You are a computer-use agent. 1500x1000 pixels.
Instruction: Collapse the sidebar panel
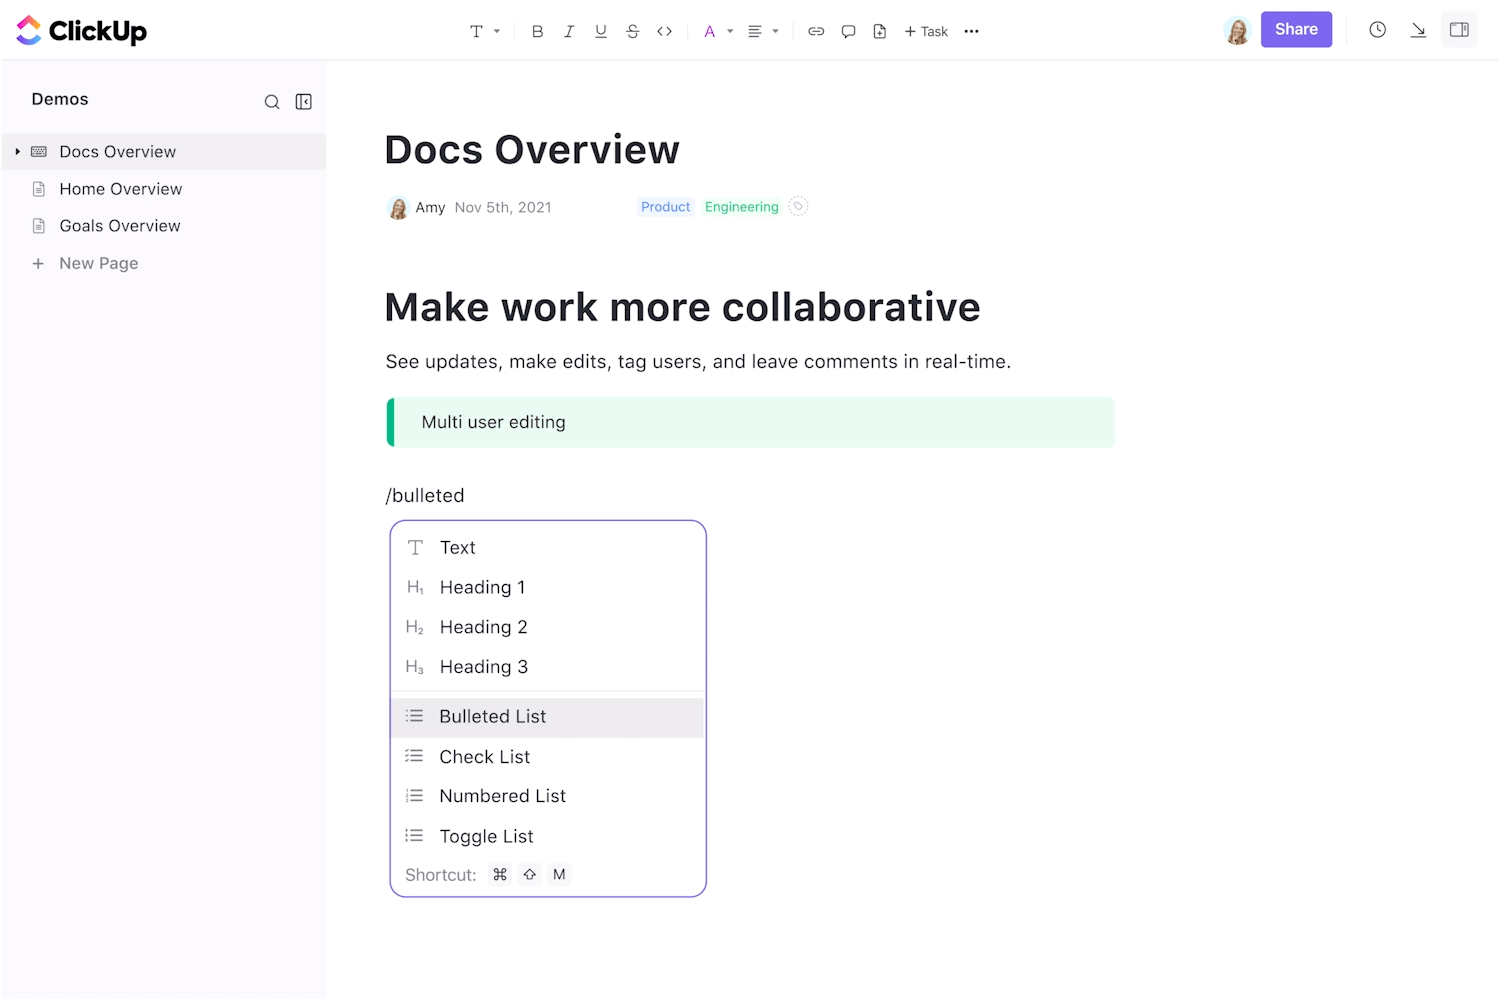303,101
